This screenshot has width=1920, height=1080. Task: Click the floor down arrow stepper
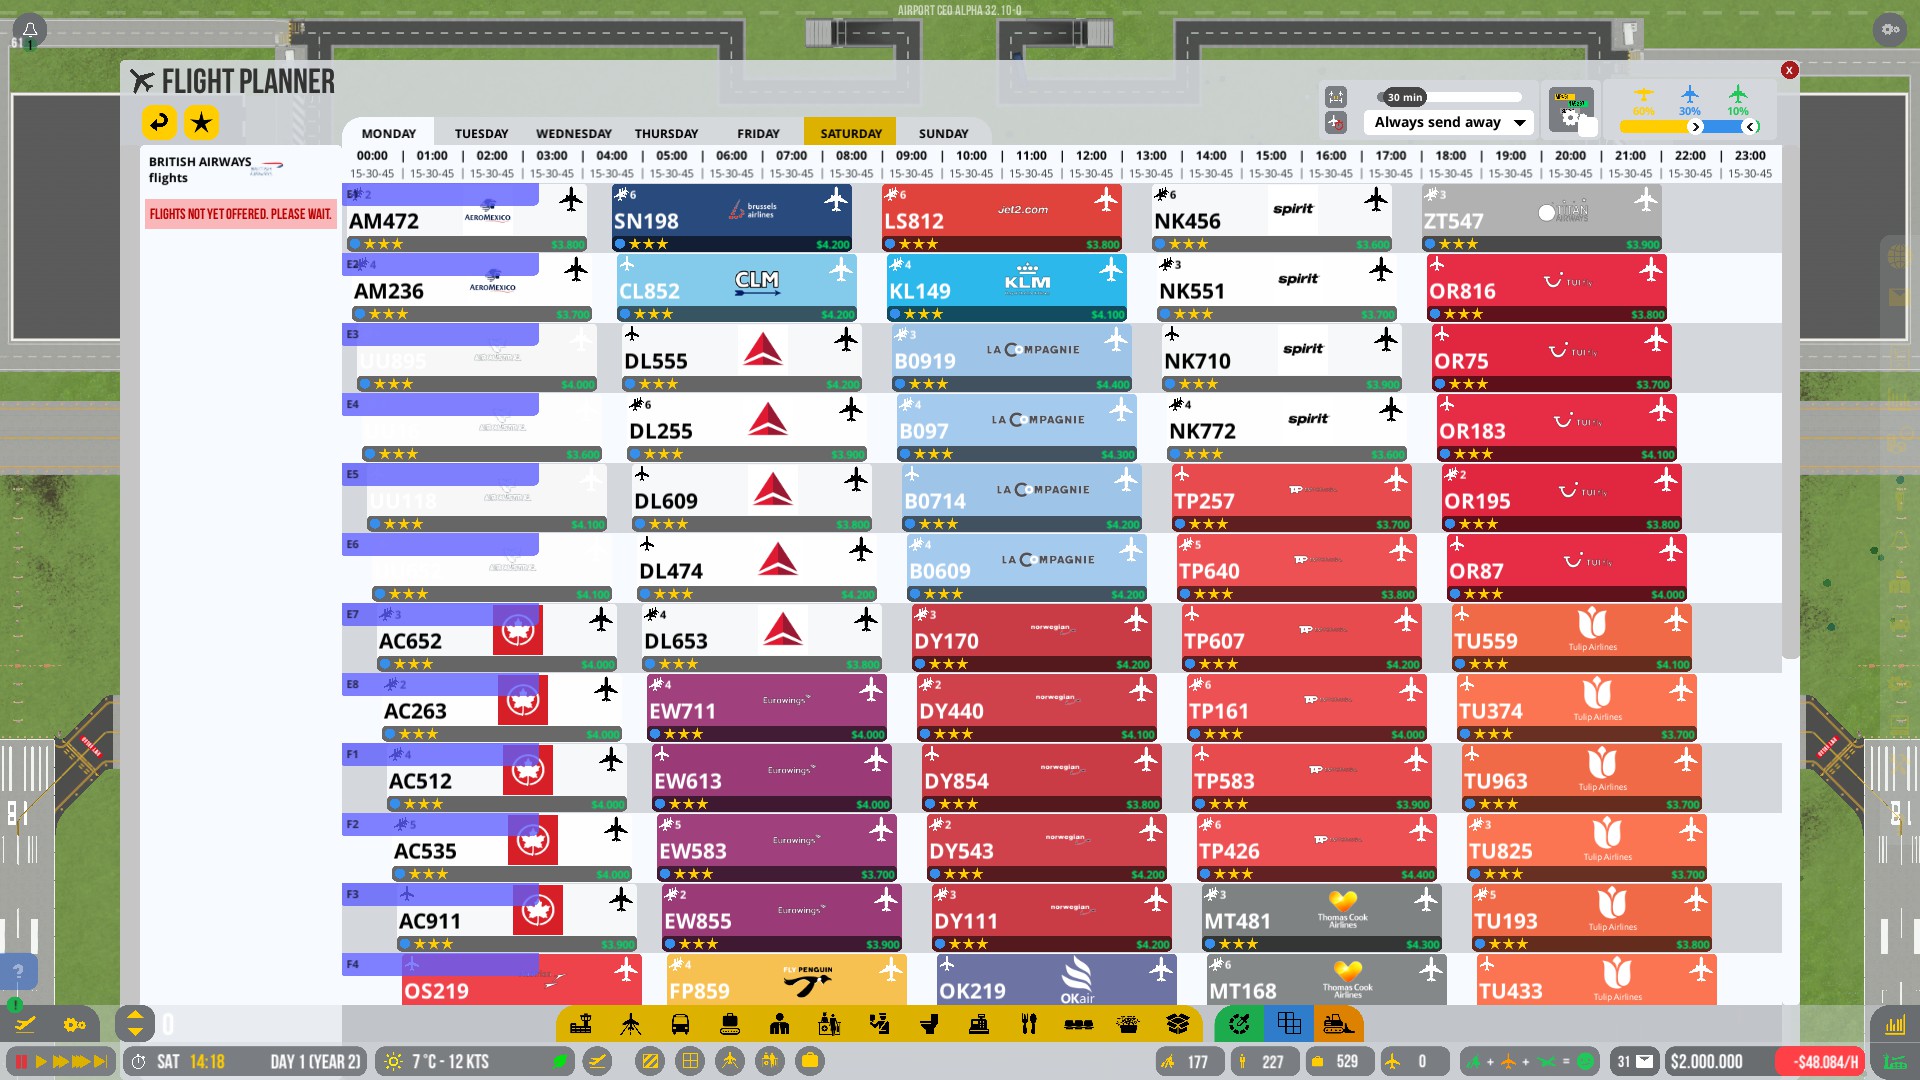(x=135, y=1033)
